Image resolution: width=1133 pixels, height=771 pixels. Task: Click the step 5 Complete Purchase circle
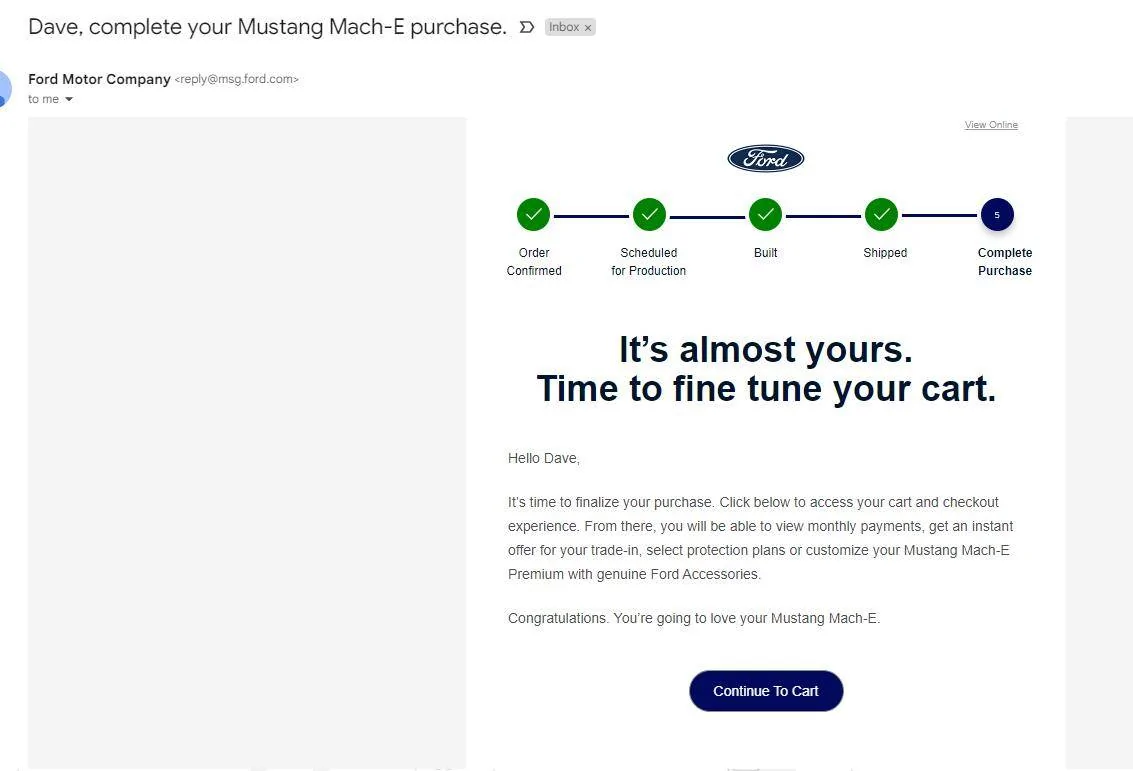[x=997, y=215]
